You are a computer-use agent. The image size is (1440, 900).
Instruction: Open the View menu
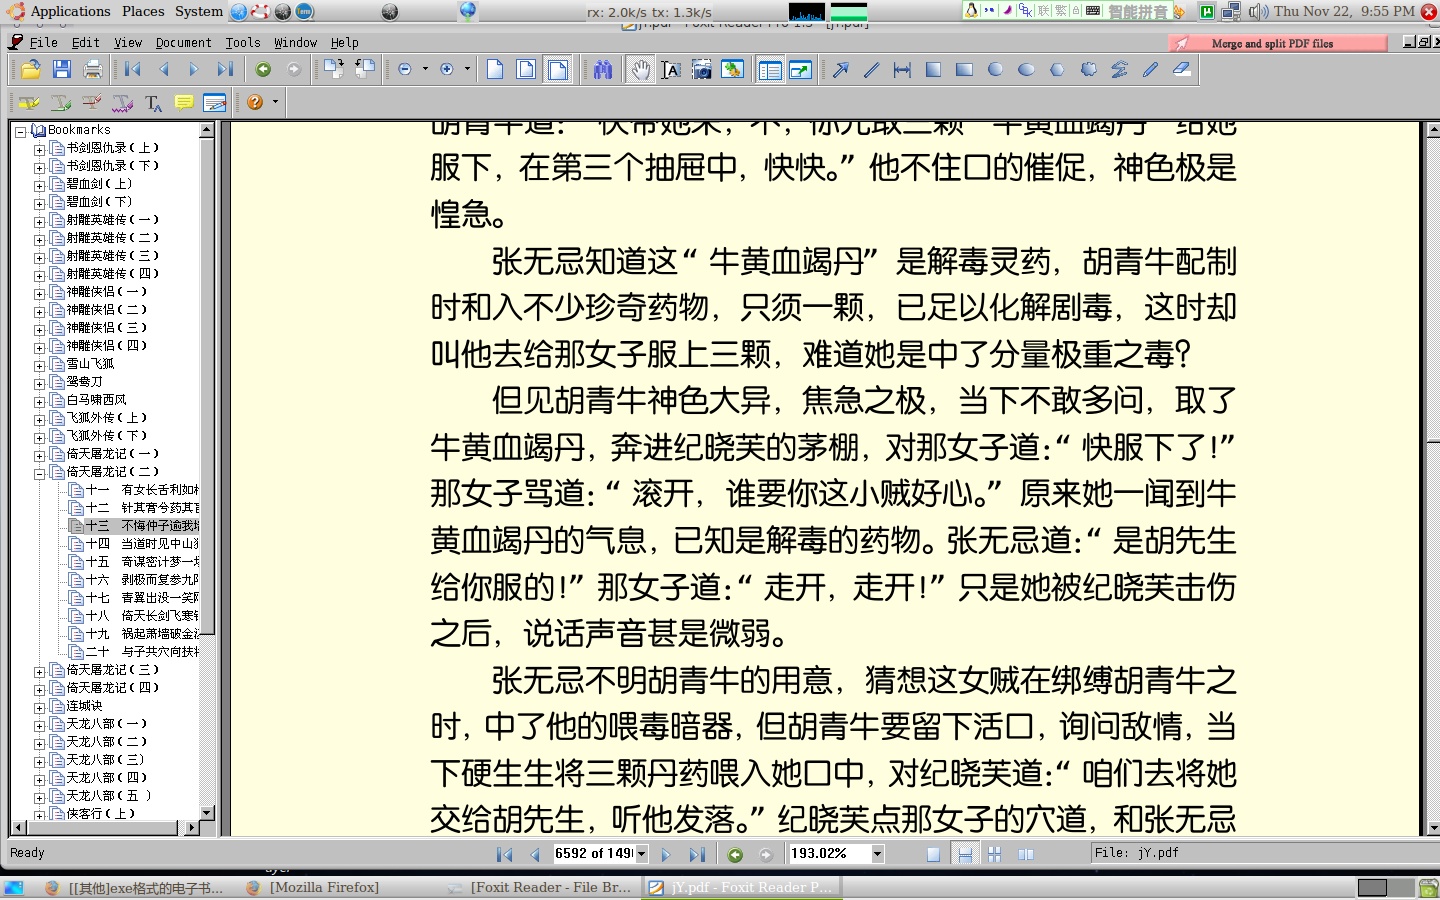point(128,43)
